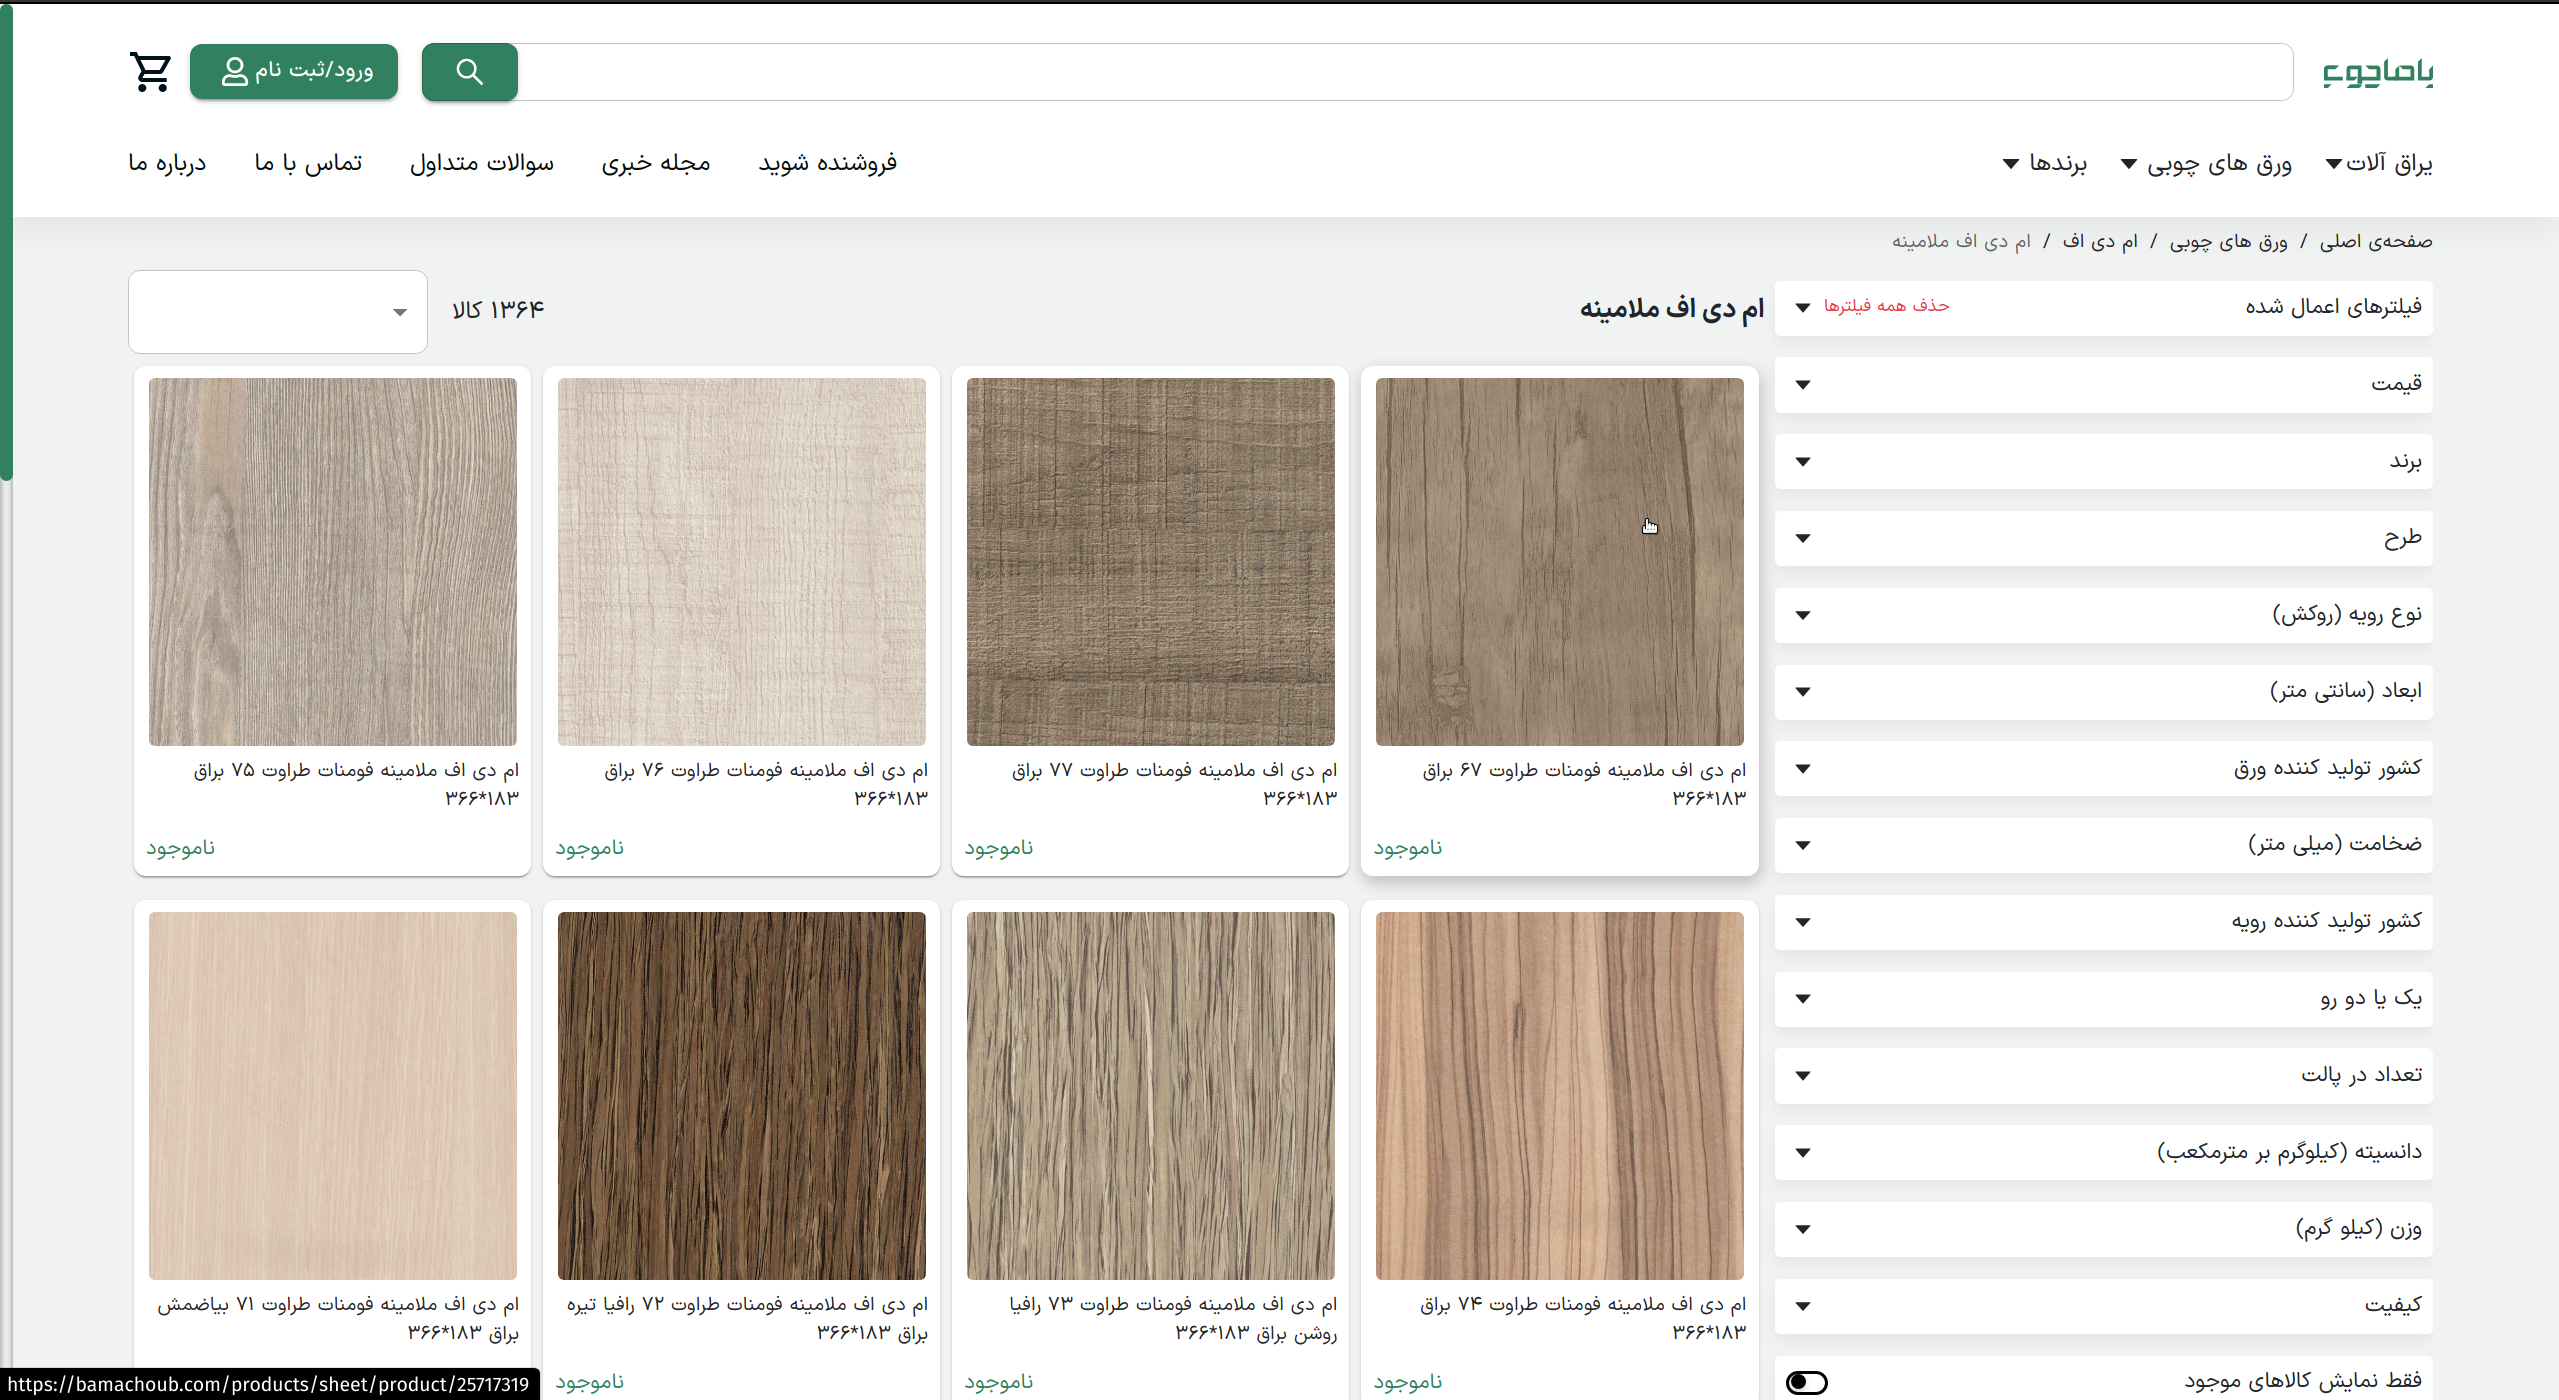This screenshot has height=1400, width=2559.
Task: Expand the یک یا دو رو filter
Action: pyautogui.click(x=2104, y=998)
